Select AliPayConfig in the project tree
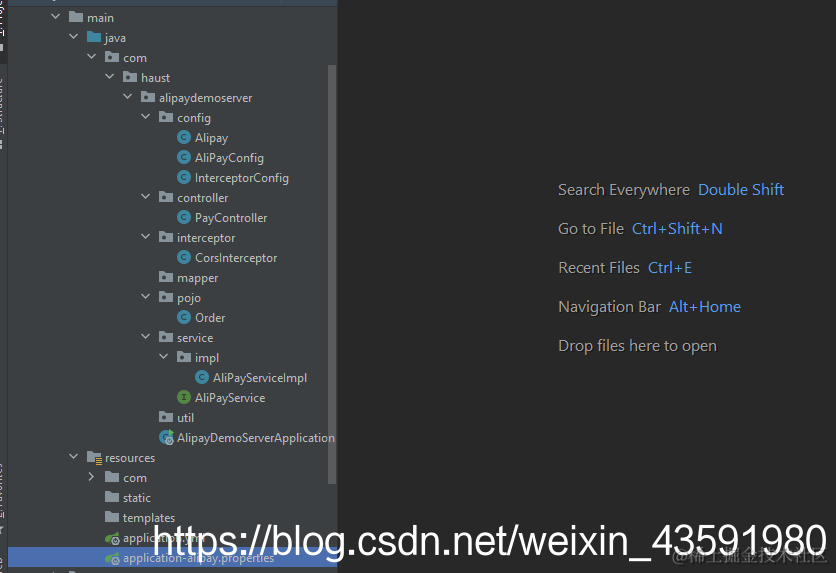836x573 pixels. tap(229, 158)
